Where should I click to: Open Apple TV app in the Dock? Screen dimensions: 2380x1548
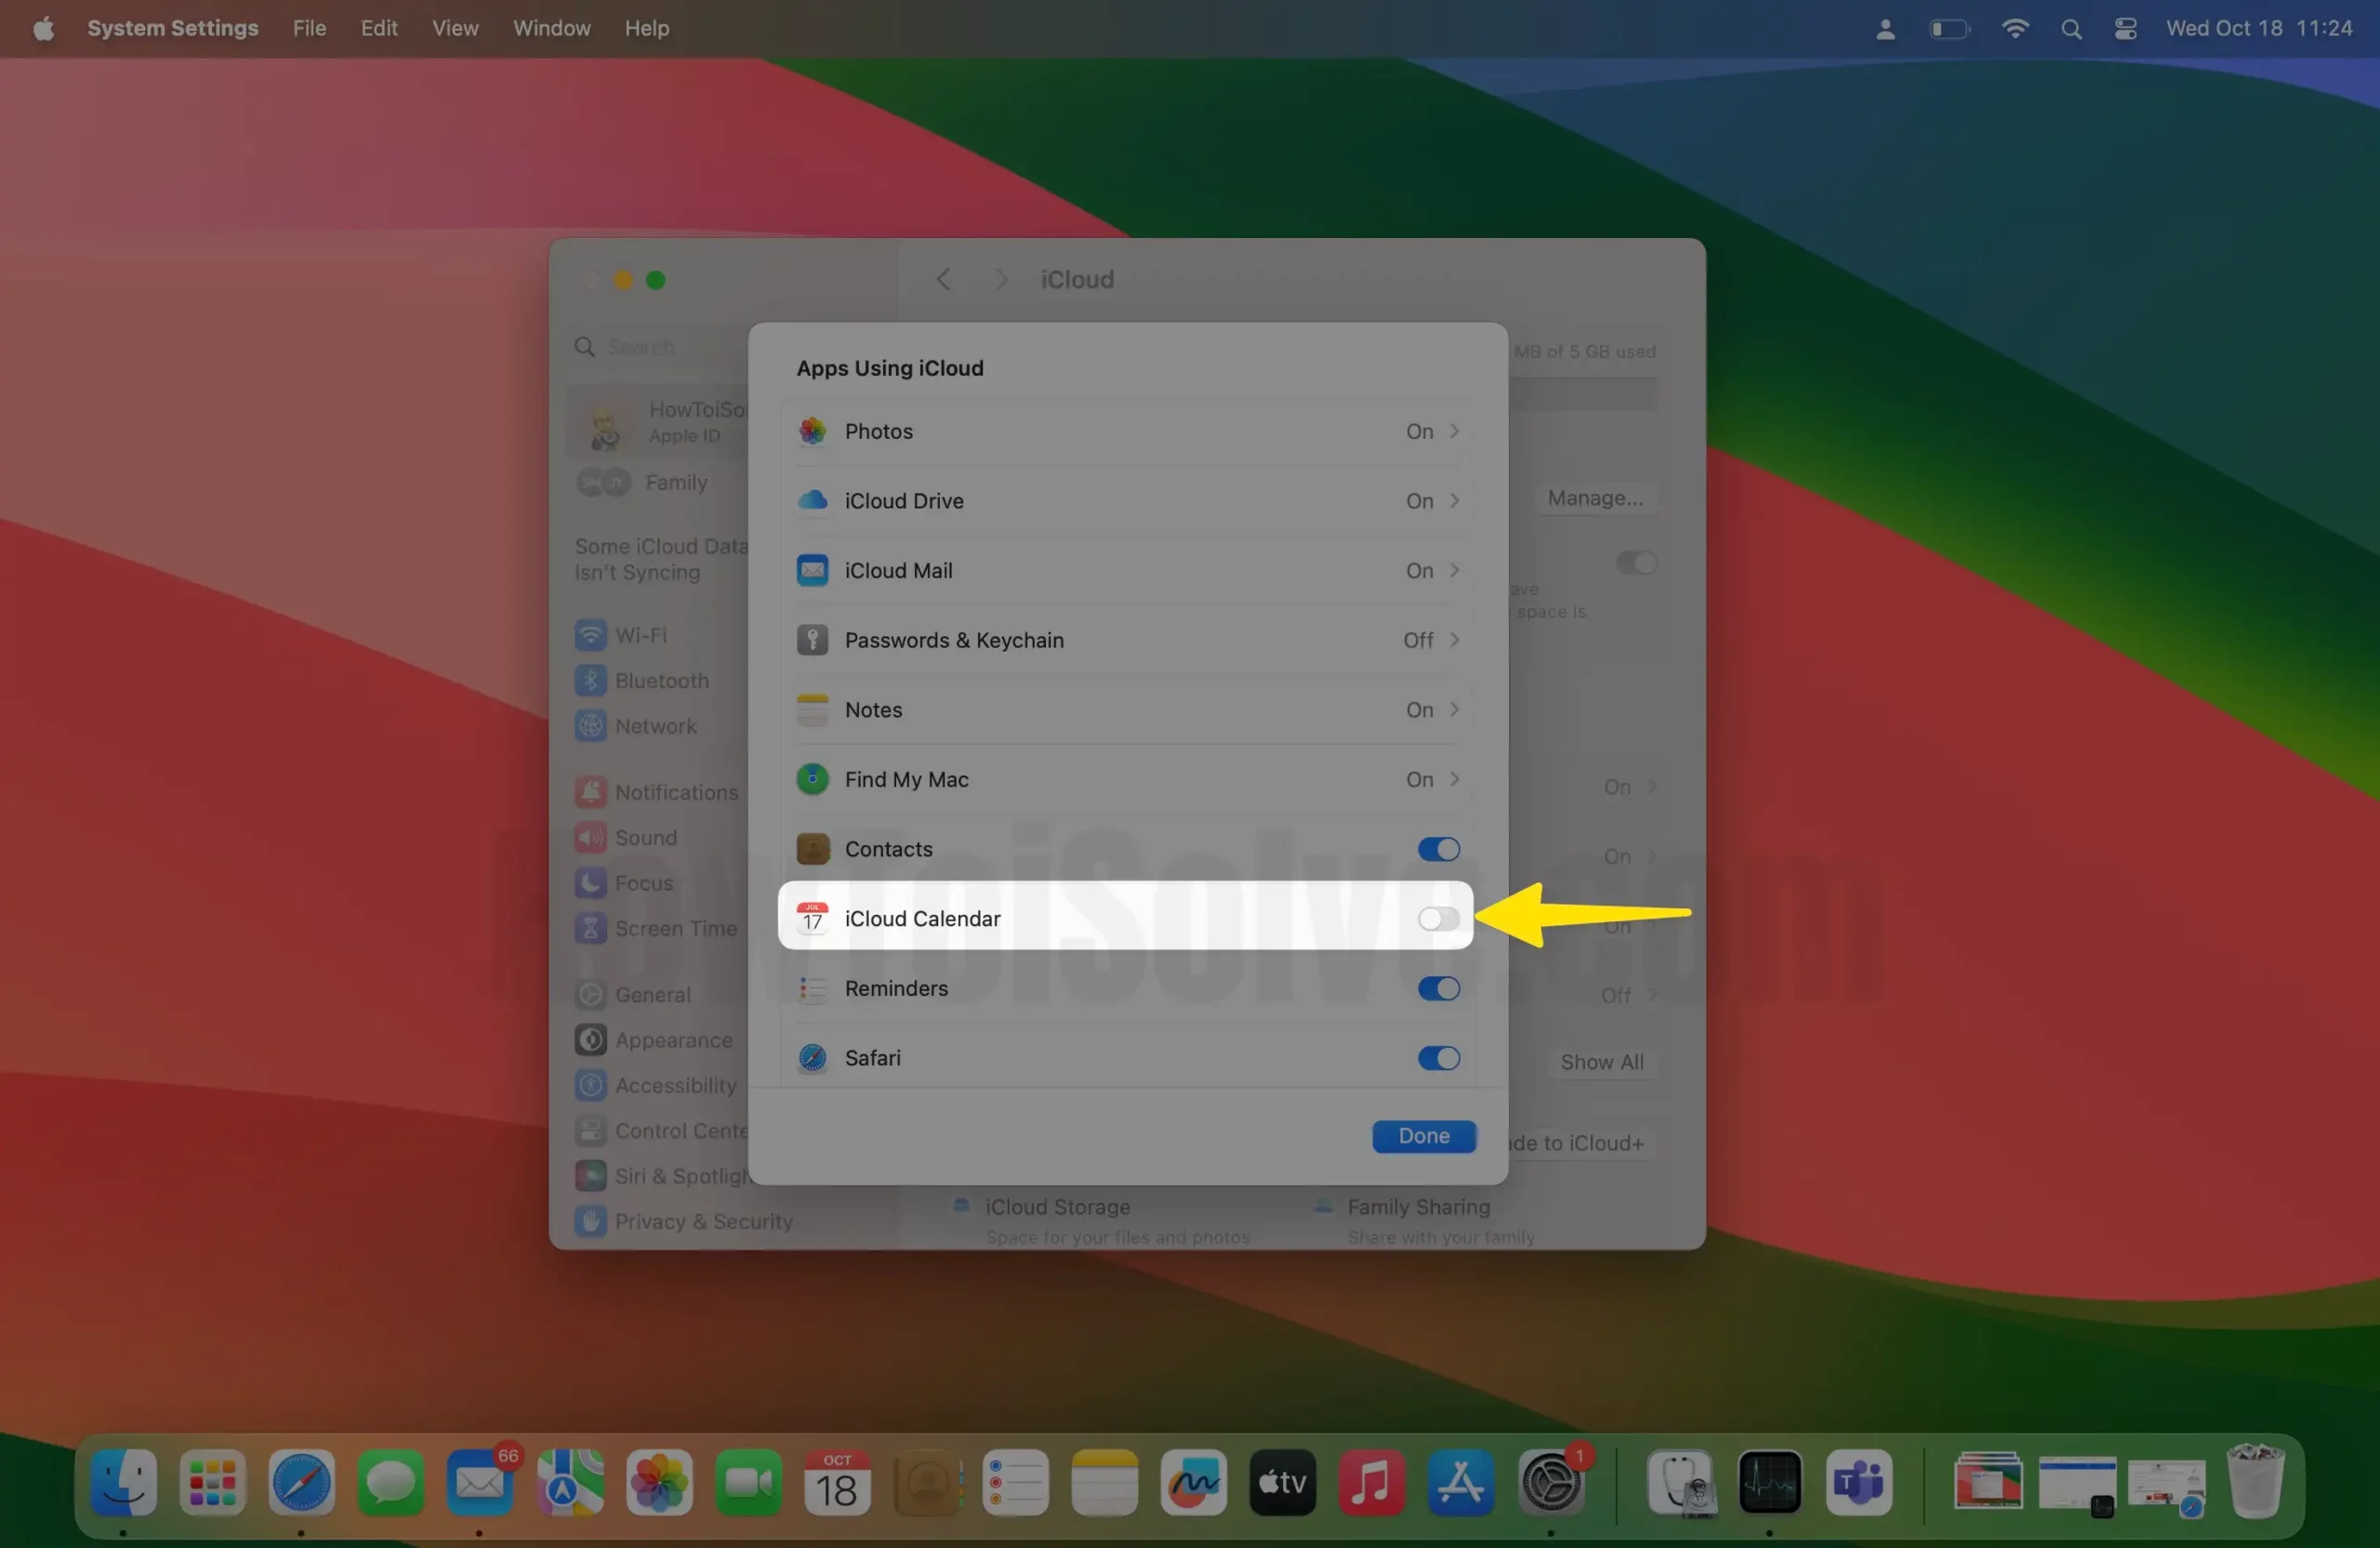(x=1283, y=1482)
